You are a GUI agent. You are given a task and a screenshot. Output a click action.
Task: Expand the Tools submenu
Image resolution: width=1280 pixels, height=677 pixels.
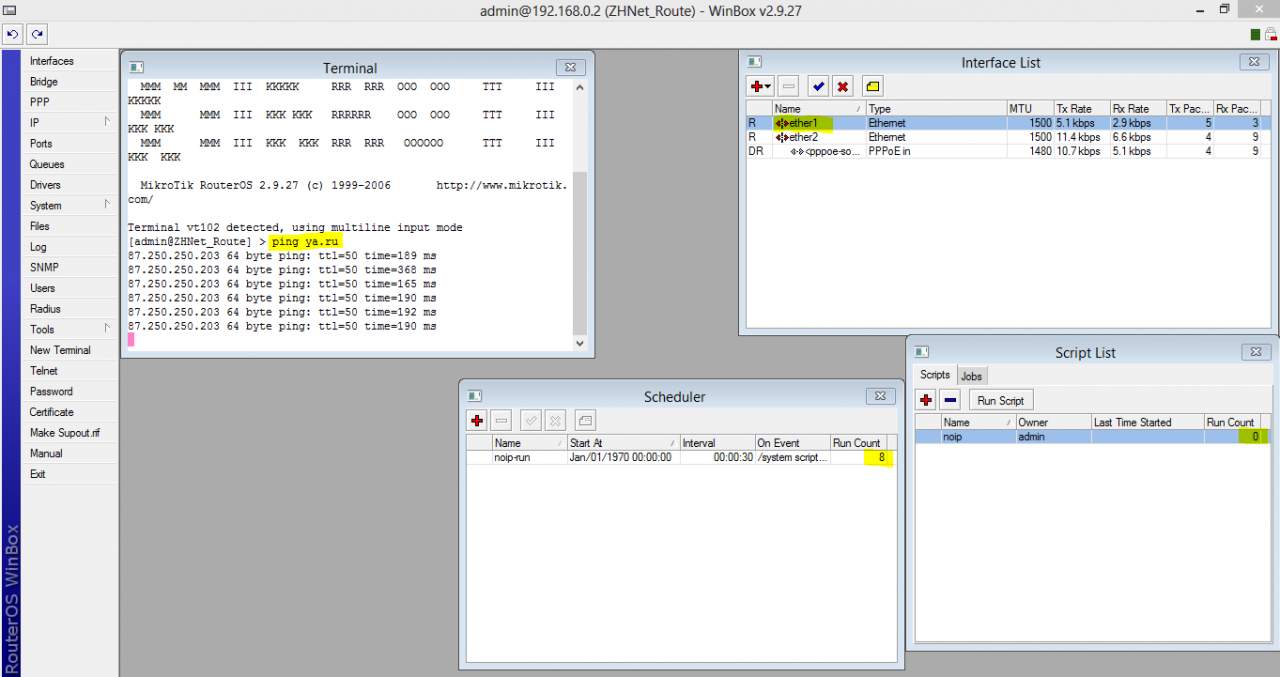tap(69, 329)
